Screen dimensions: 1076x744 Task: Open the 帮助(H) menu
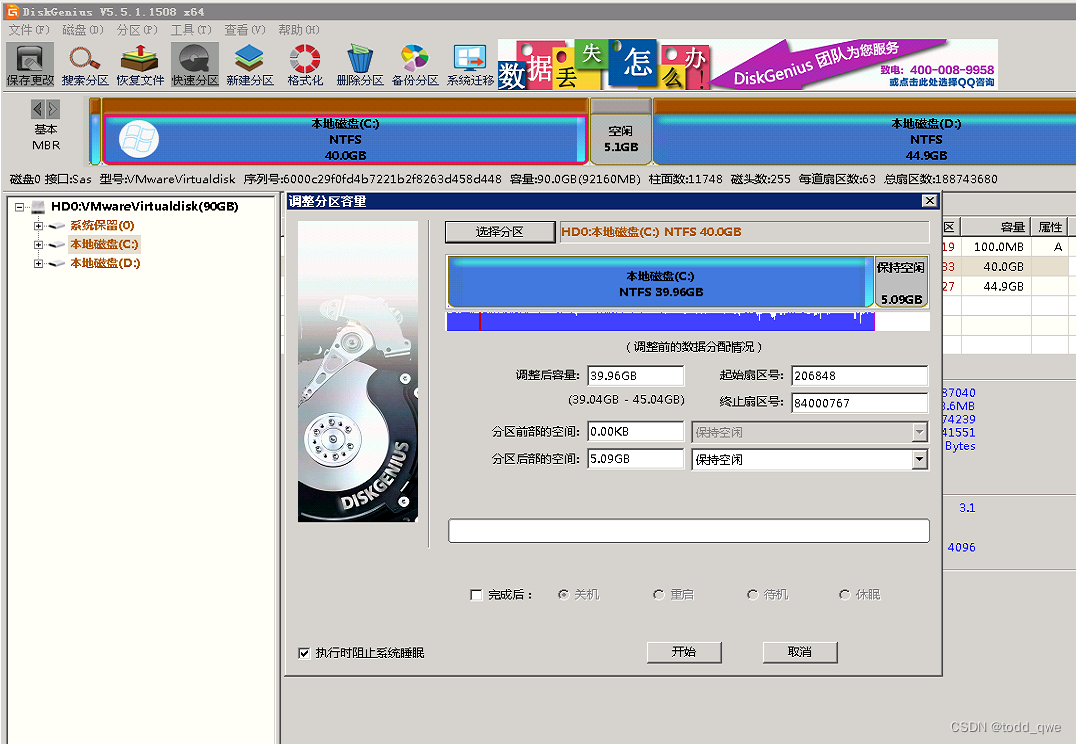tap(299, 30)
